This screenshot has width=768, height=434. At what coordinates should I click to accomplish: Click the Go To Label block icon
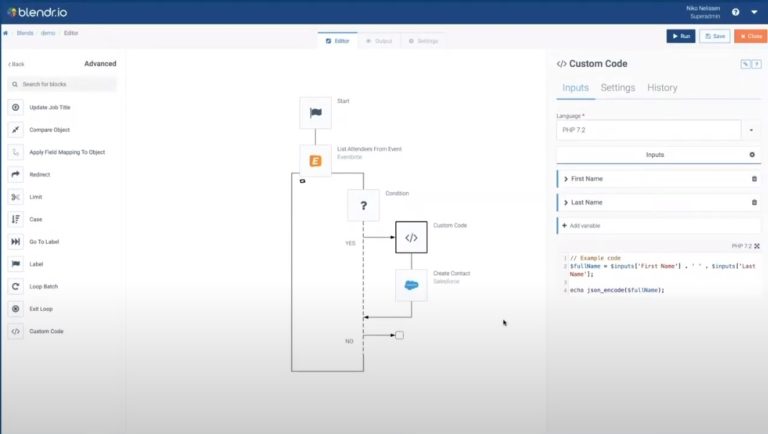pyautogui.click(x=15, y=242)
